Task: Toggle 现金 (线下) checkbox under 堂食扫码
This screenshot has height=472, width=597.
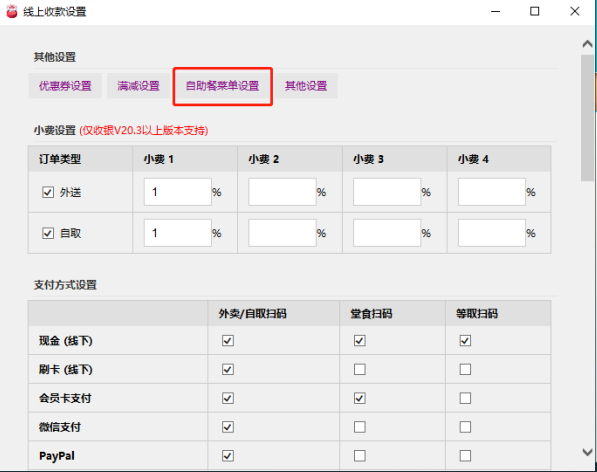Action: coord(360,340)
